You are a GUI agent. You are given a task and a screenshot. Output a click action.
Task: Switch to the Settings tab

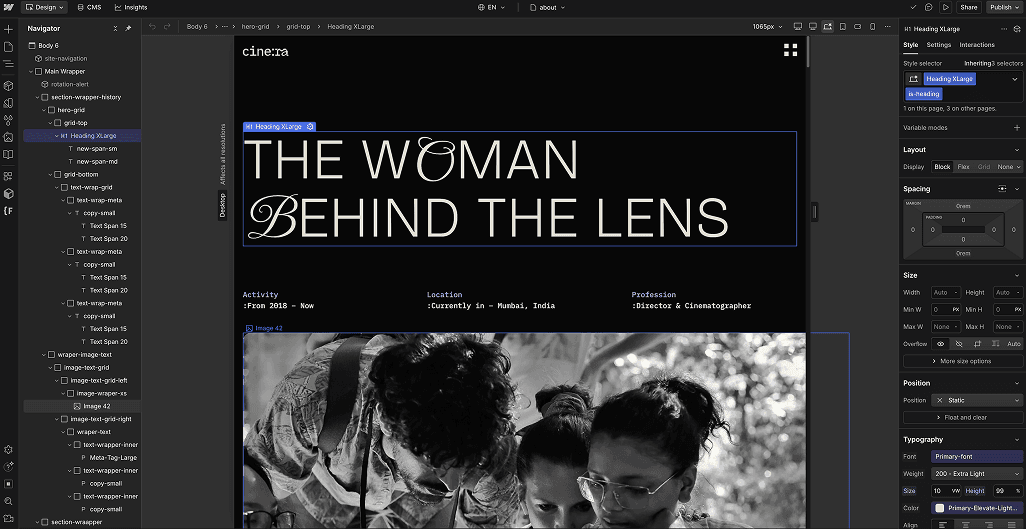[938, 45]
